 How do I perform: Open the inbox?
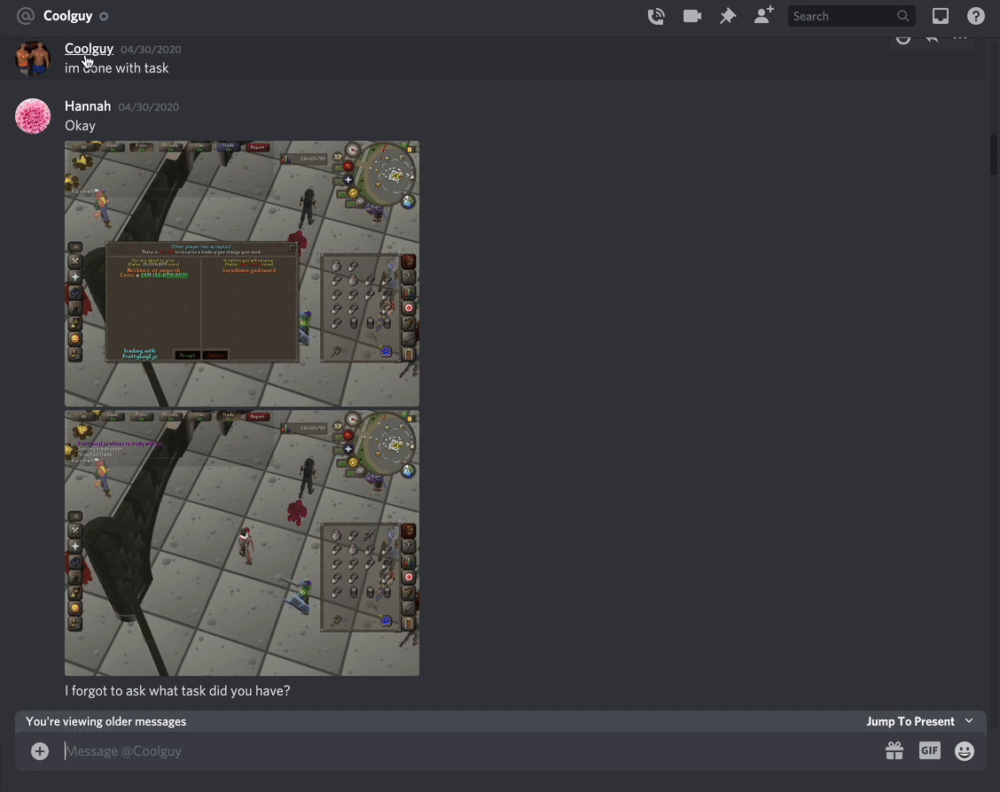coord(940,16)
